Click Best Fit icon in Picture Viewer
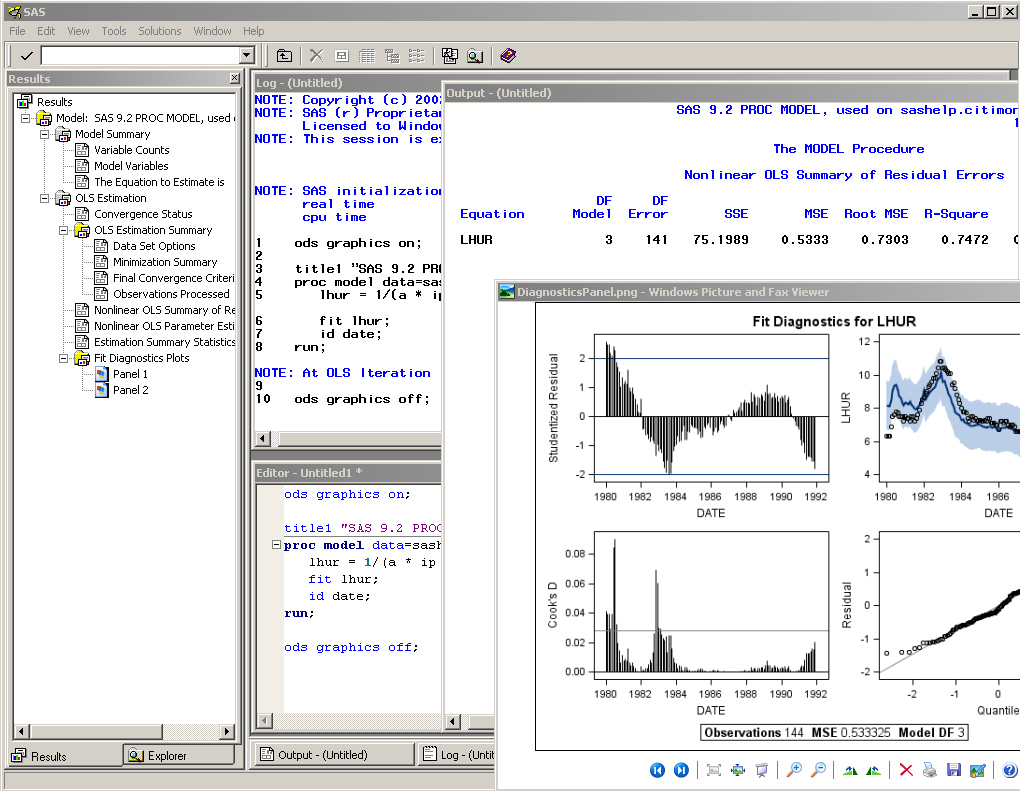Screen dimensions: 1020x791 point(714,770)
